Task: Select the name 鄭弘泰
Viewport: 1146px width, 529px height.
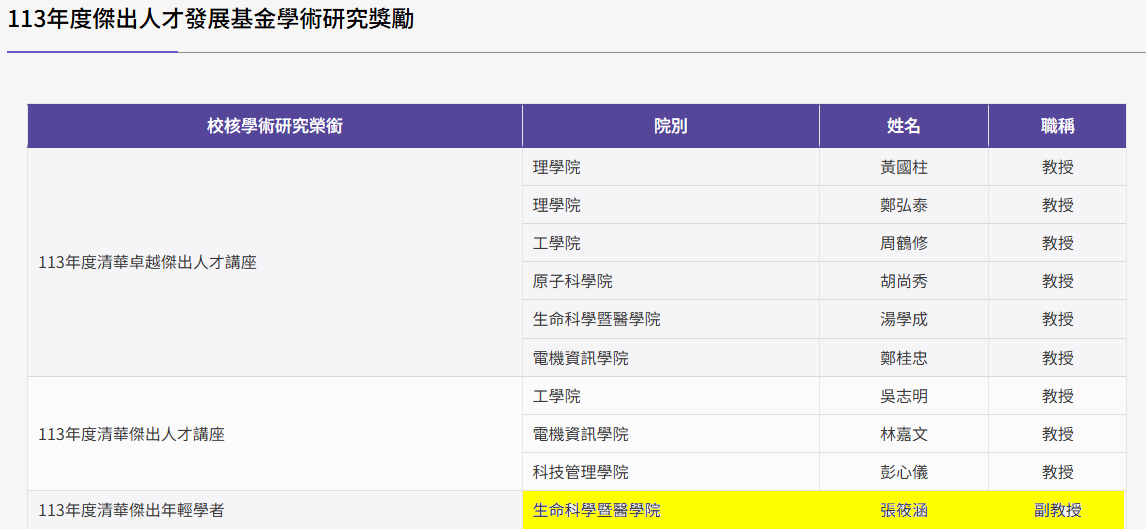Action: click(903, 205)
